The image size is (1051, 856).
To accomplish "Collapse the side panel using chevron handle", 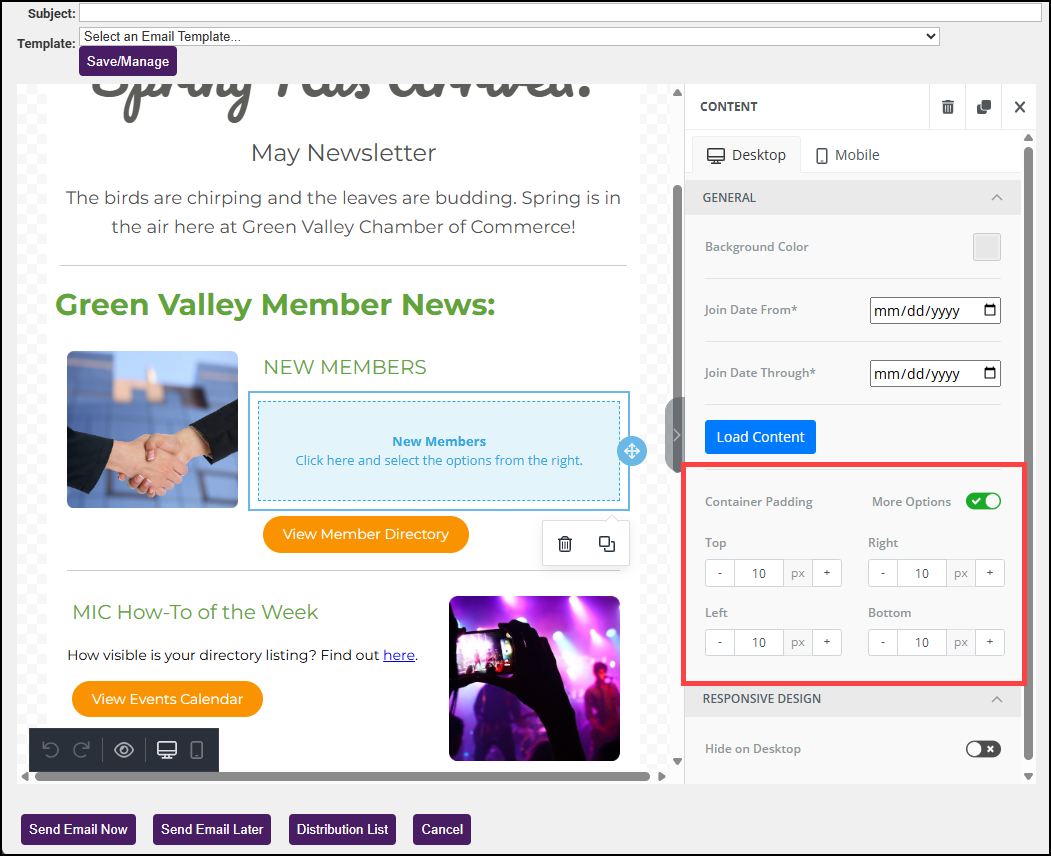I will (676, 435).
